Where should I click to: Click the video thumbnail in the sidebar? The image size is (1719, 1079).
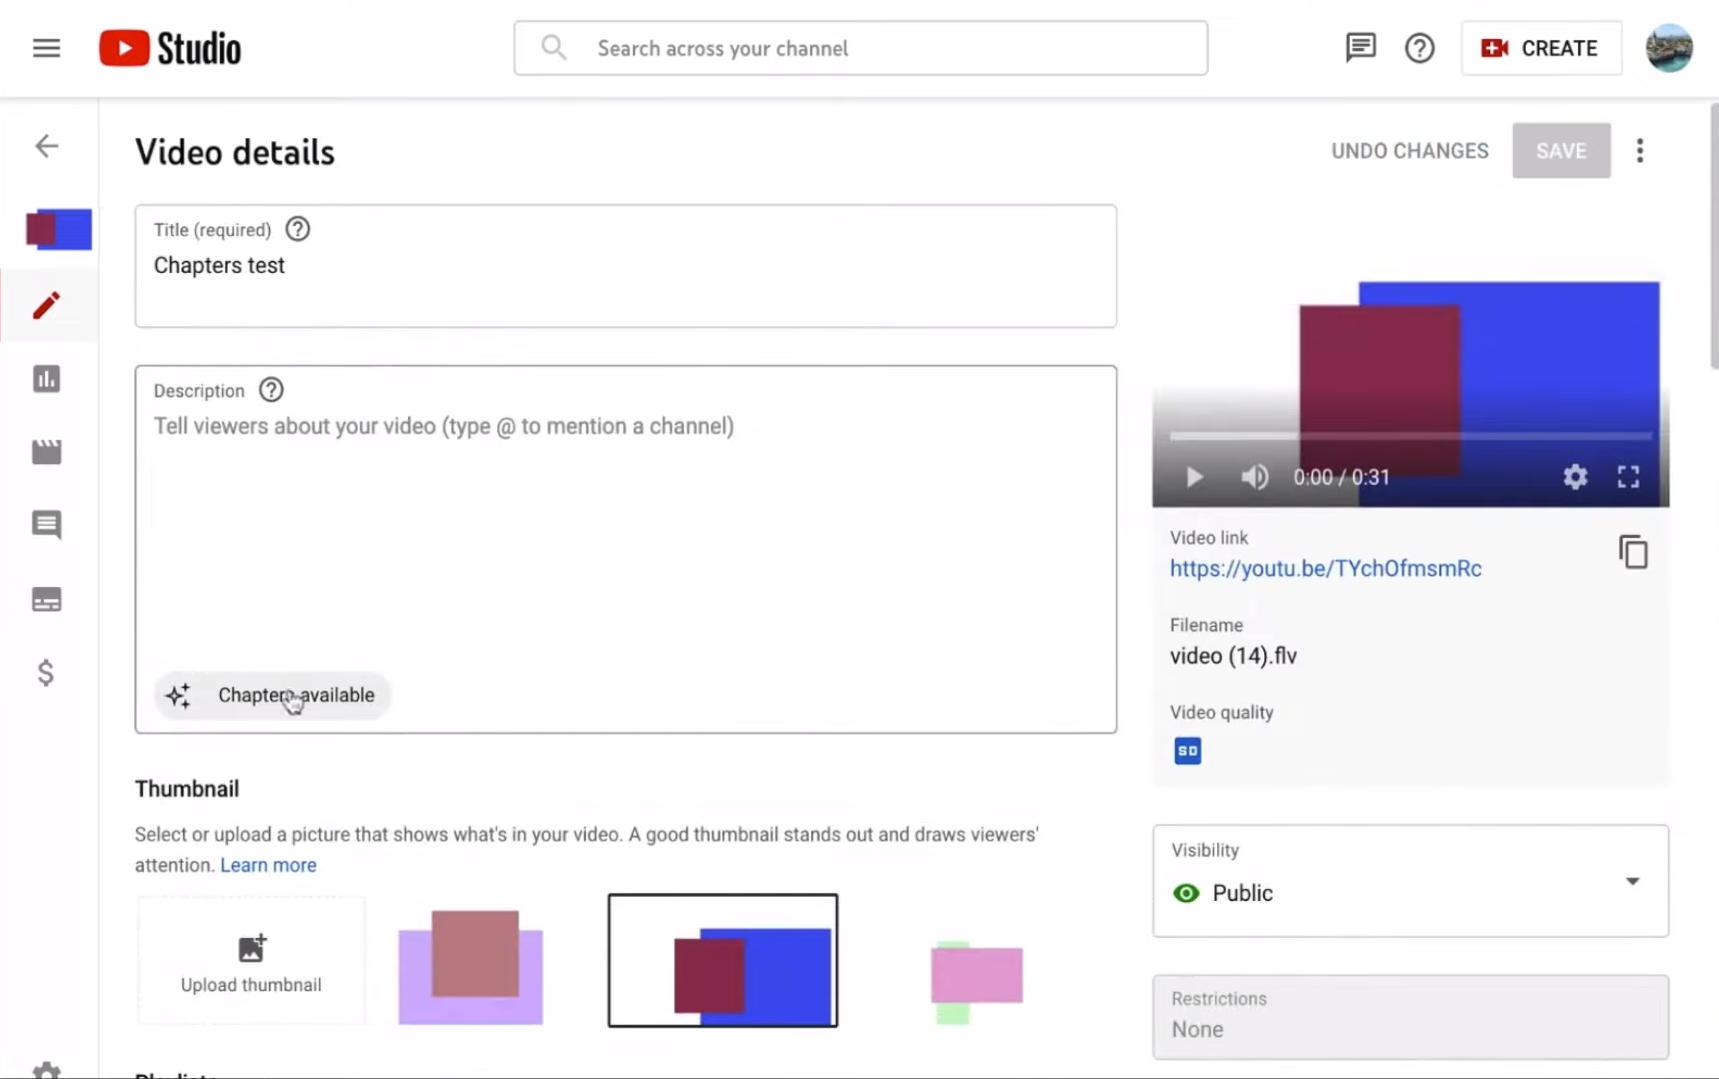59,229
